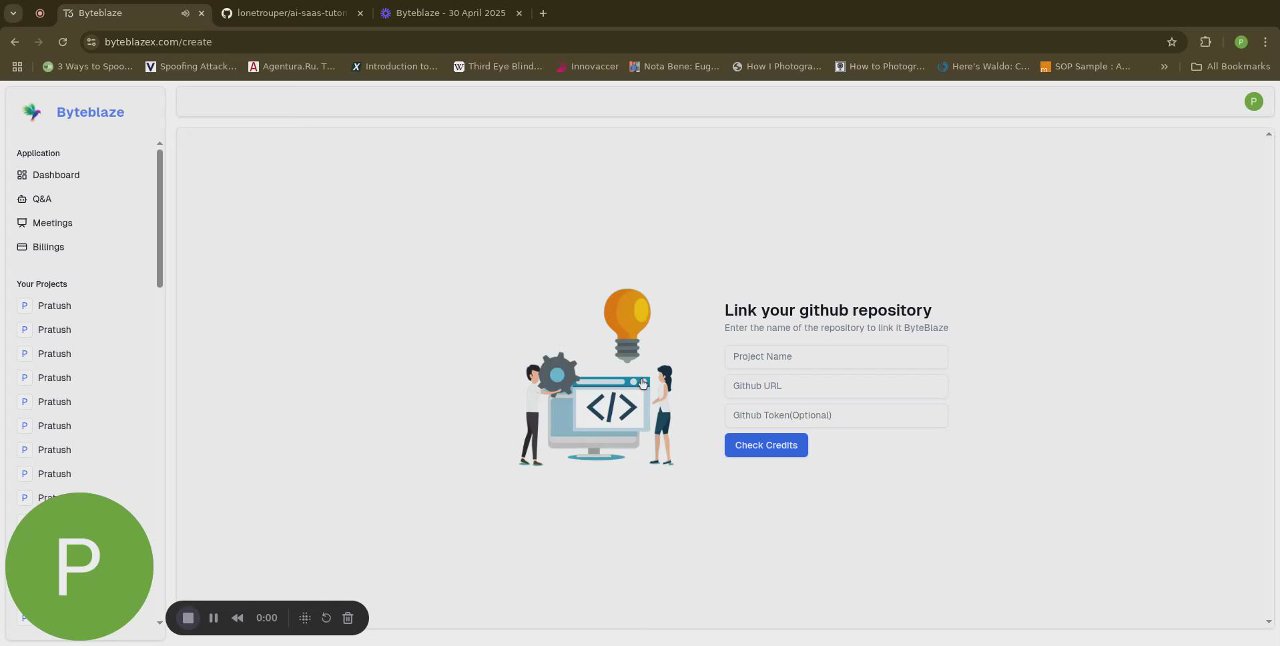Open the Chrome profile avatar P
The image size is (1280, 646).
pyautogui.click(x=1241, y=42)
